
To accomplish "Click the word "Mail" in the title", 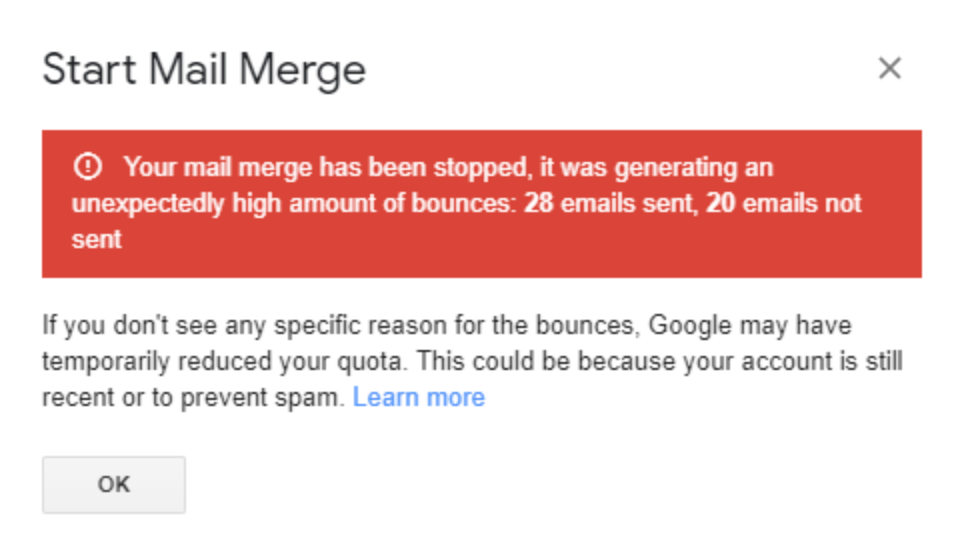I will 184,70.
